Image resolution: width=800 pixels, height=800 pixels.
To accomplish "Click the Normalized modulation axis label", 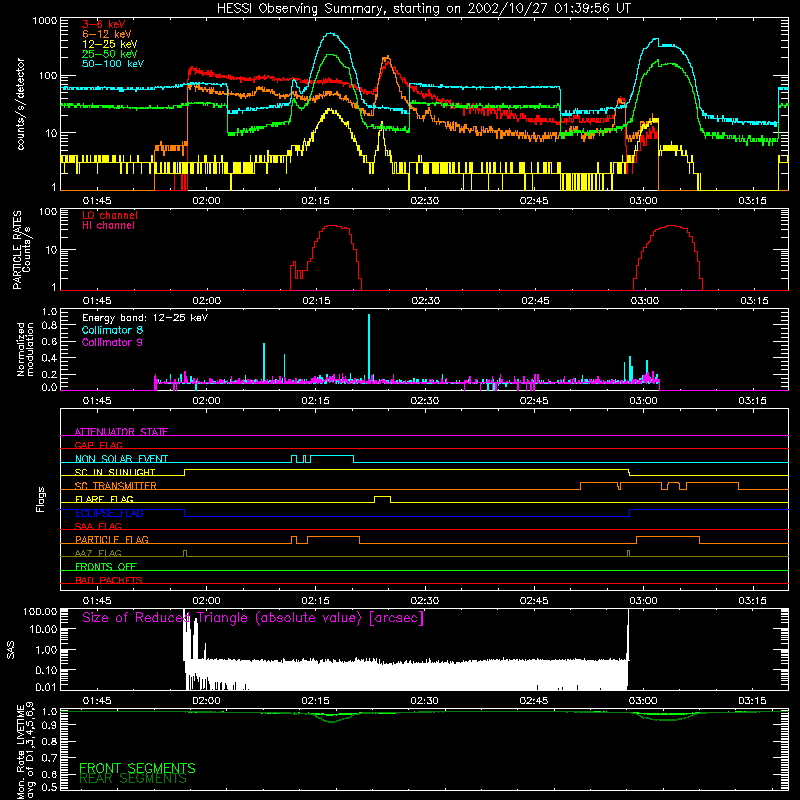I will pos(25,349).
